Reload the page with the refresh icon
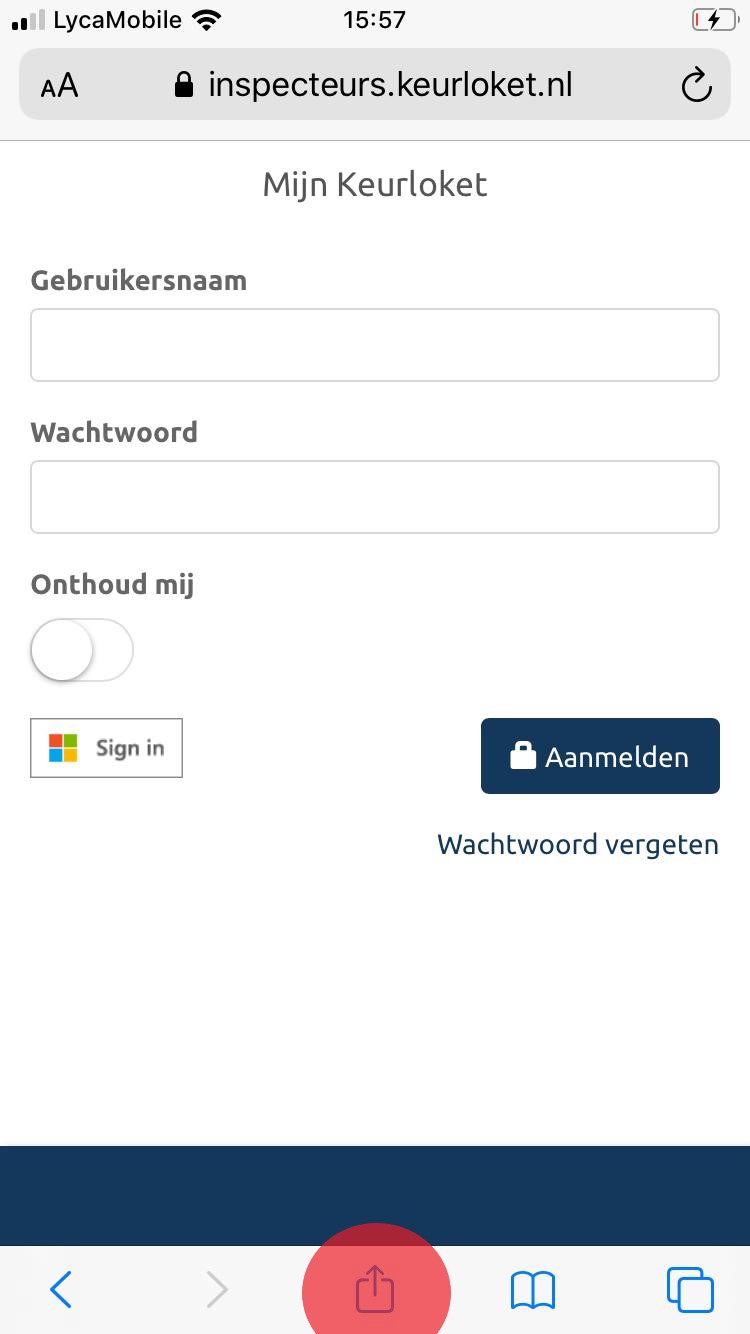 pos(696,85)
